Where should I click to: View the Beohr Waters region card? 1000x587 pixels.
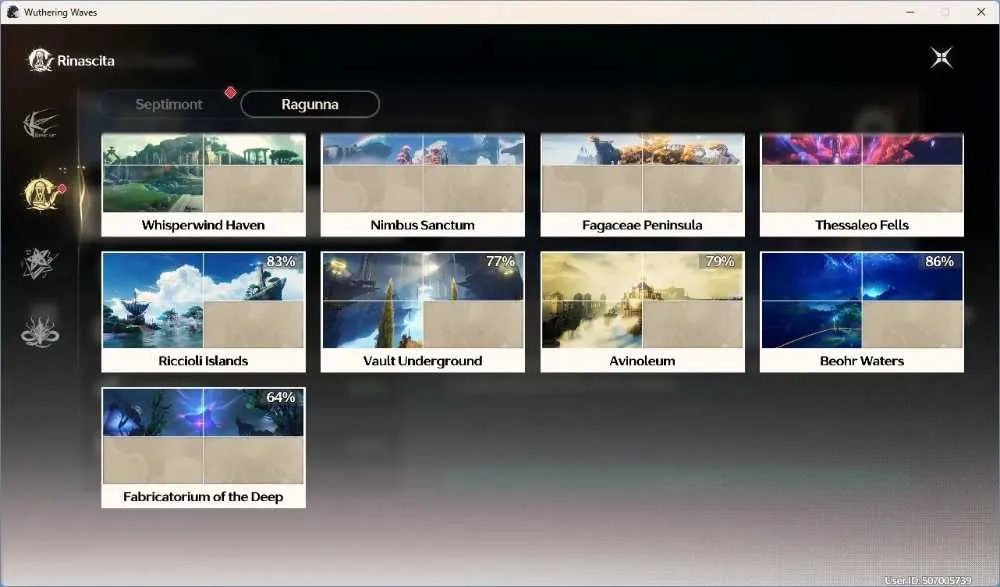(x=862, y=312)
